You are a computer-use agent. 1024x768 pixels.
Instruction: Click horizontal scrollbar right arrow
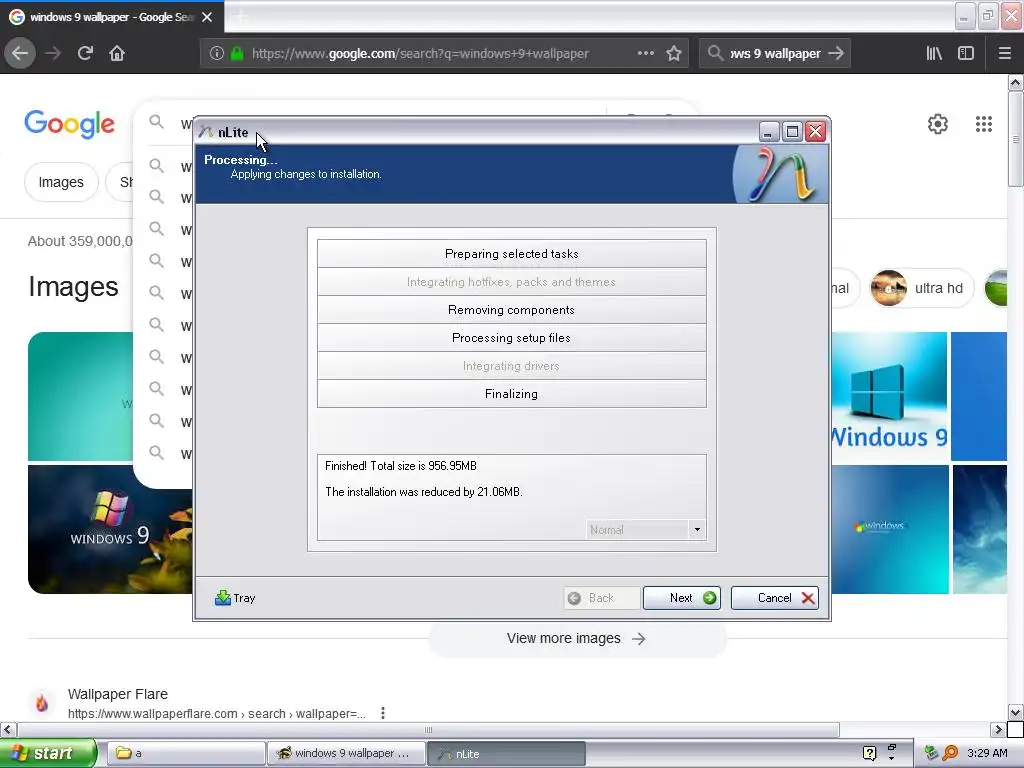tap(998, 729)
